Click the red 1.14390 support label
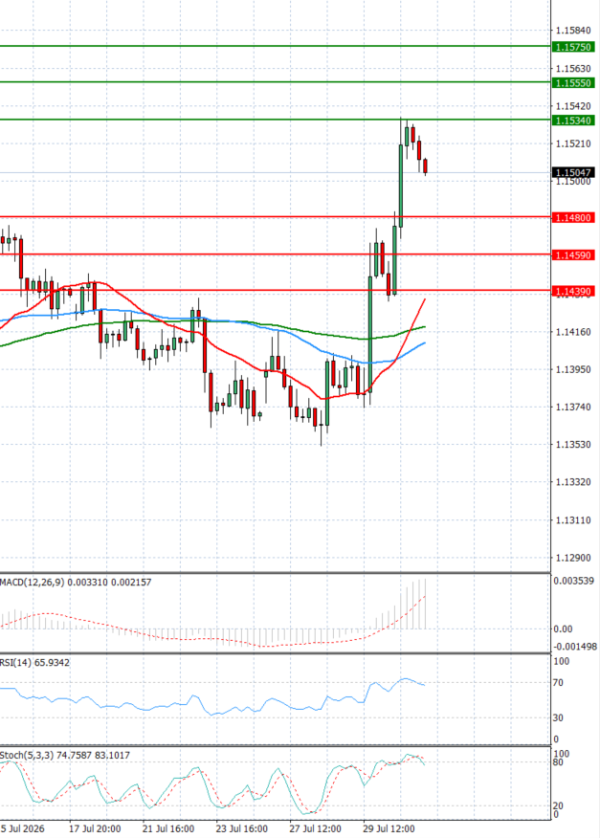600x838 pixels. pyautogui.click(x=573, y=291)
